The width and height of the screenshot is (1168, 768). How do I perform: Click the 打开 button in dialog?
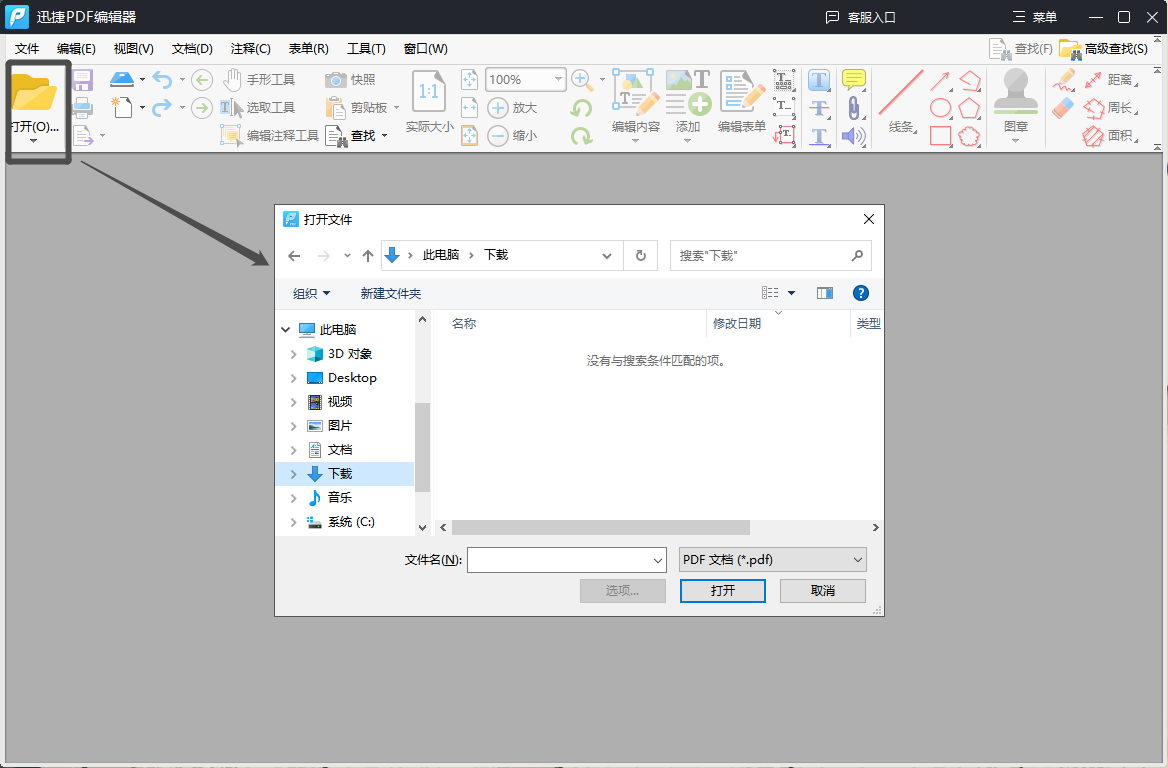tap(723, 591)
